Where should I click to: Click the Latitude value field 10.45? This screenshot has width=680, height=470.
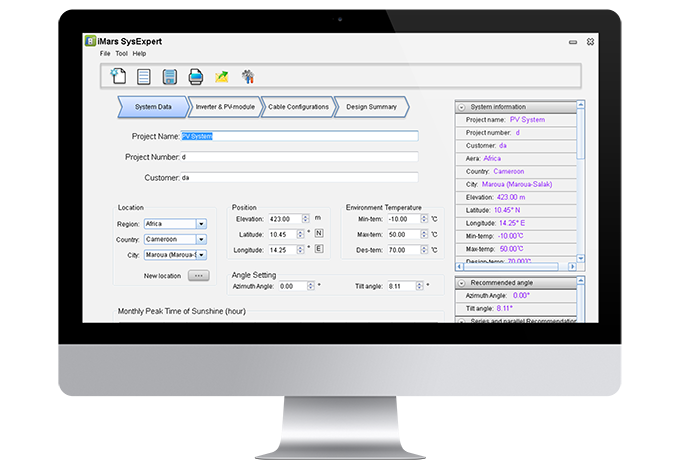coord(282,235)
